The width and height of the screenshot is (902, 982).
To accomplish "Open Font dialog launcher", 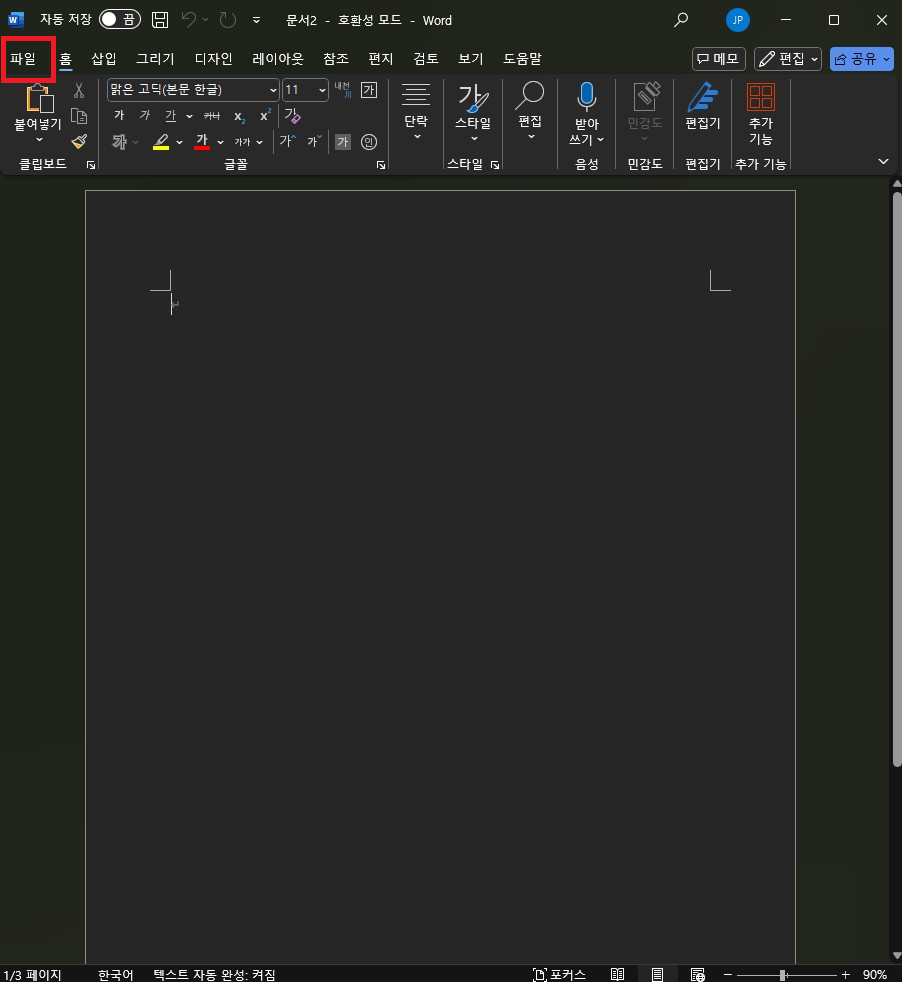I will pos(381,165).
